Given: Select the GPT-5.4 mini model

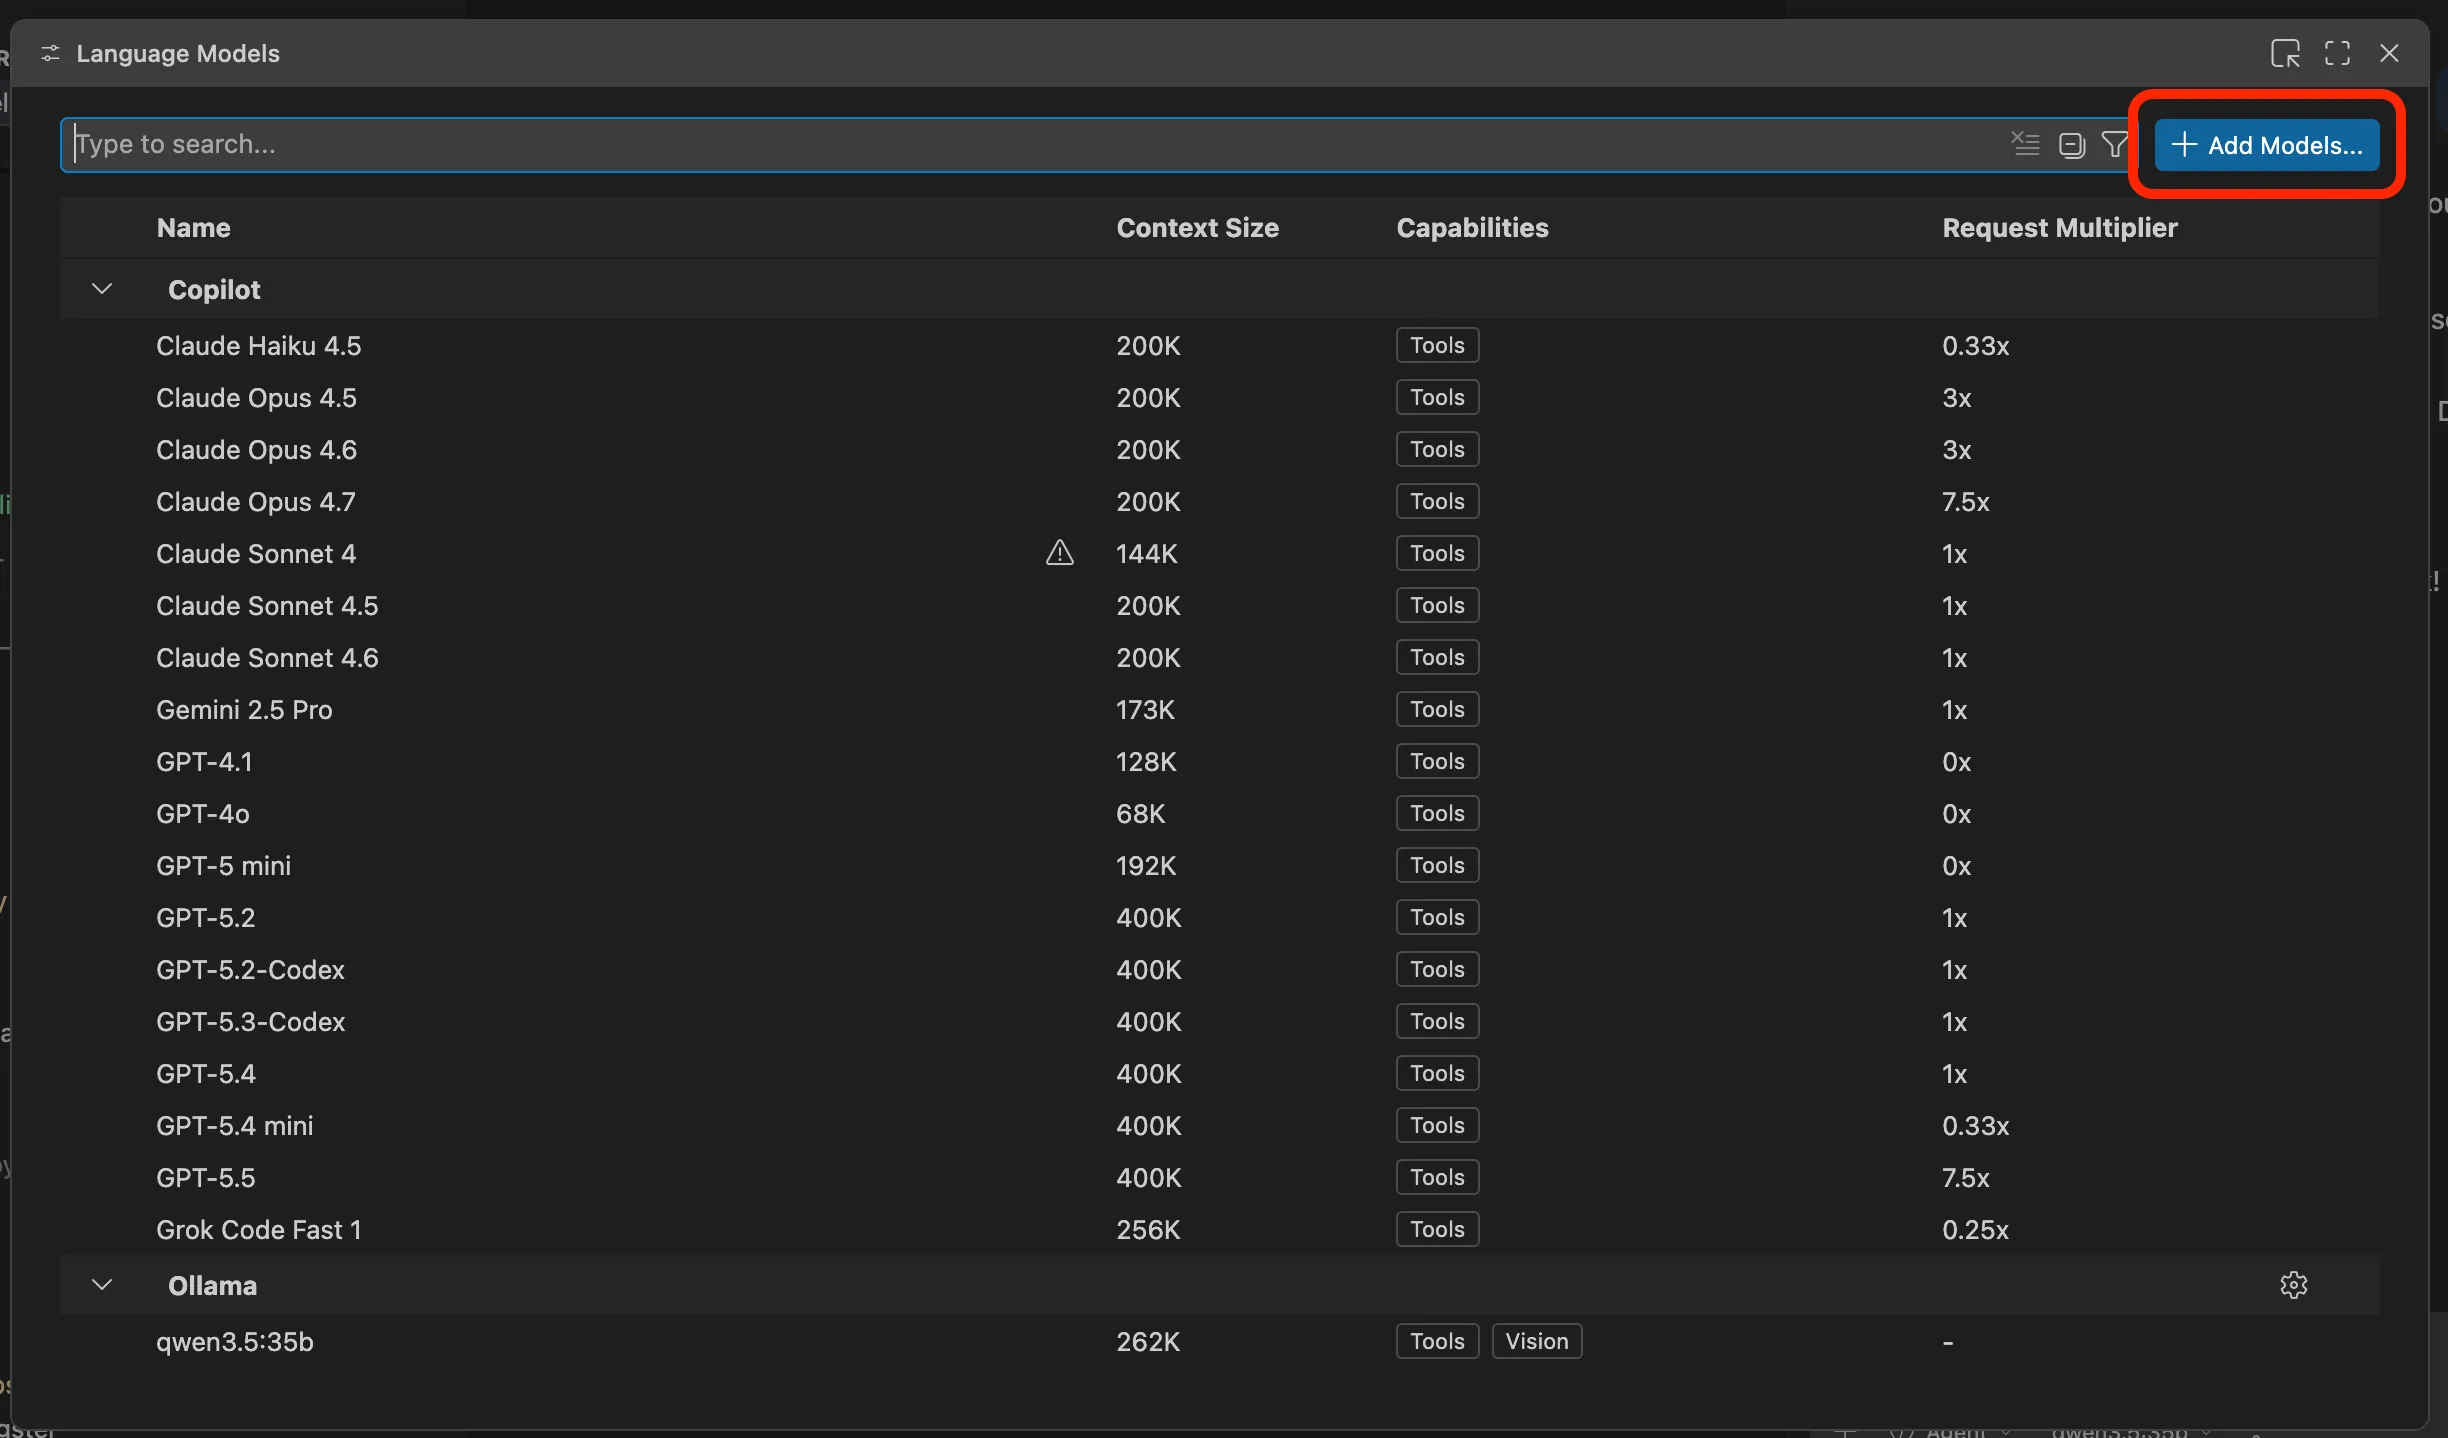Looking at the screenshot, I should [x=1219, y=1126].
